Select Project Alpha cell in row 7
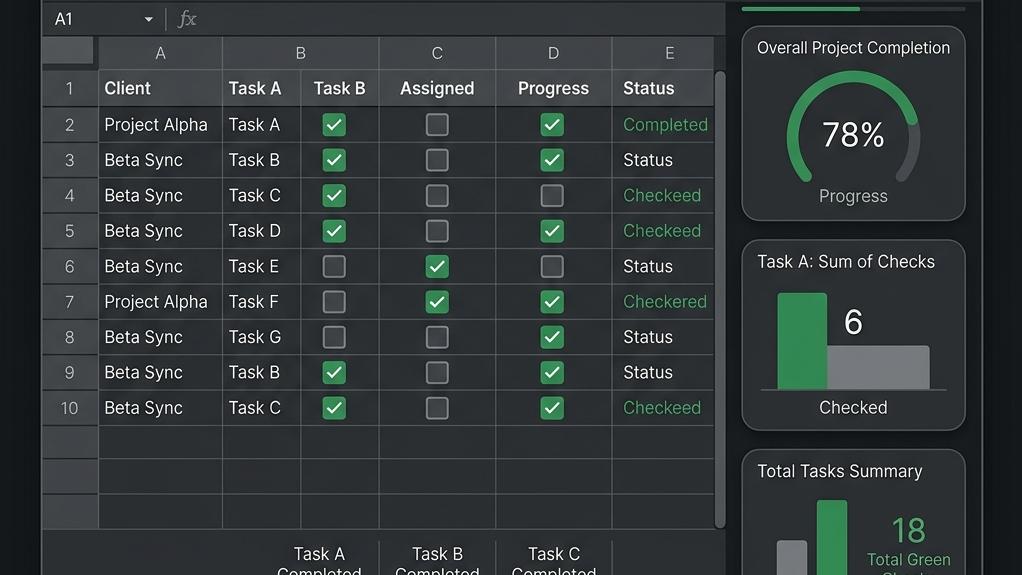 point(160,302)
